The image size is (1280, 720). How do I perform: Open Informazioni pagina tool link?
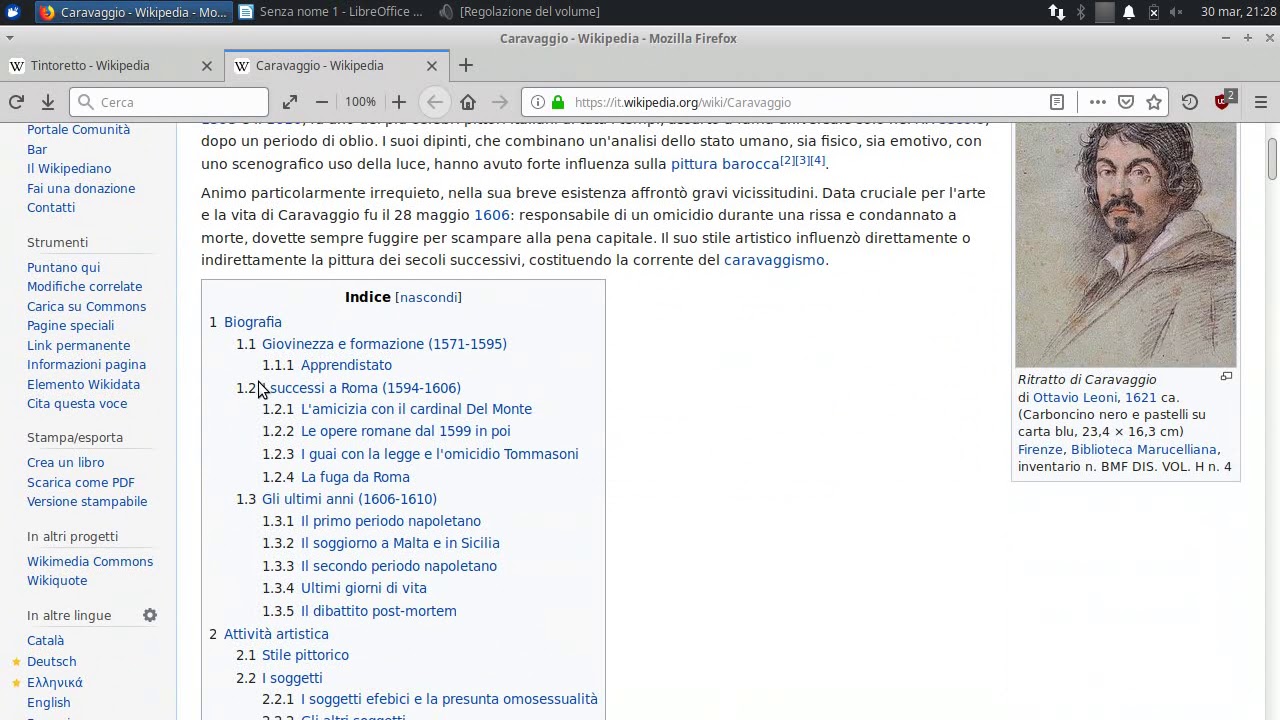coord(86,364)
